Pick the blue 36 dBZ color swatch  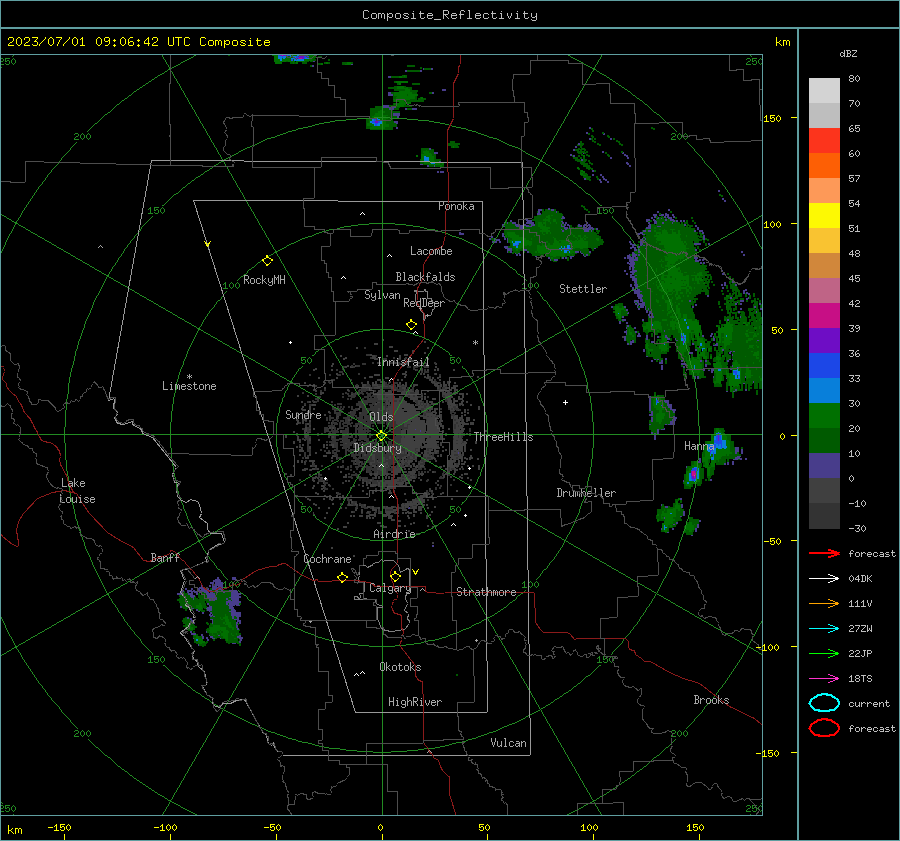point(824,365)
